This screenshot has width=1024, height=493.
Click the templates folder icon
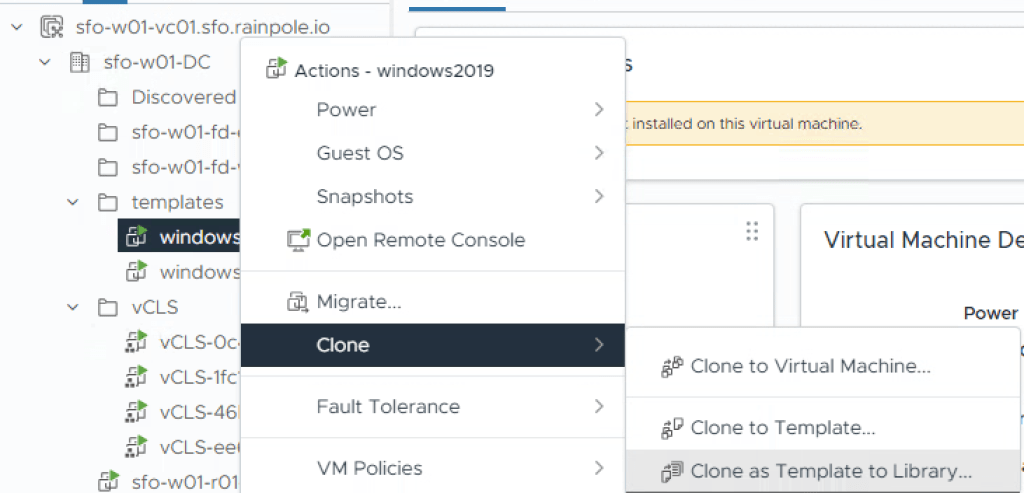[108, 202]
